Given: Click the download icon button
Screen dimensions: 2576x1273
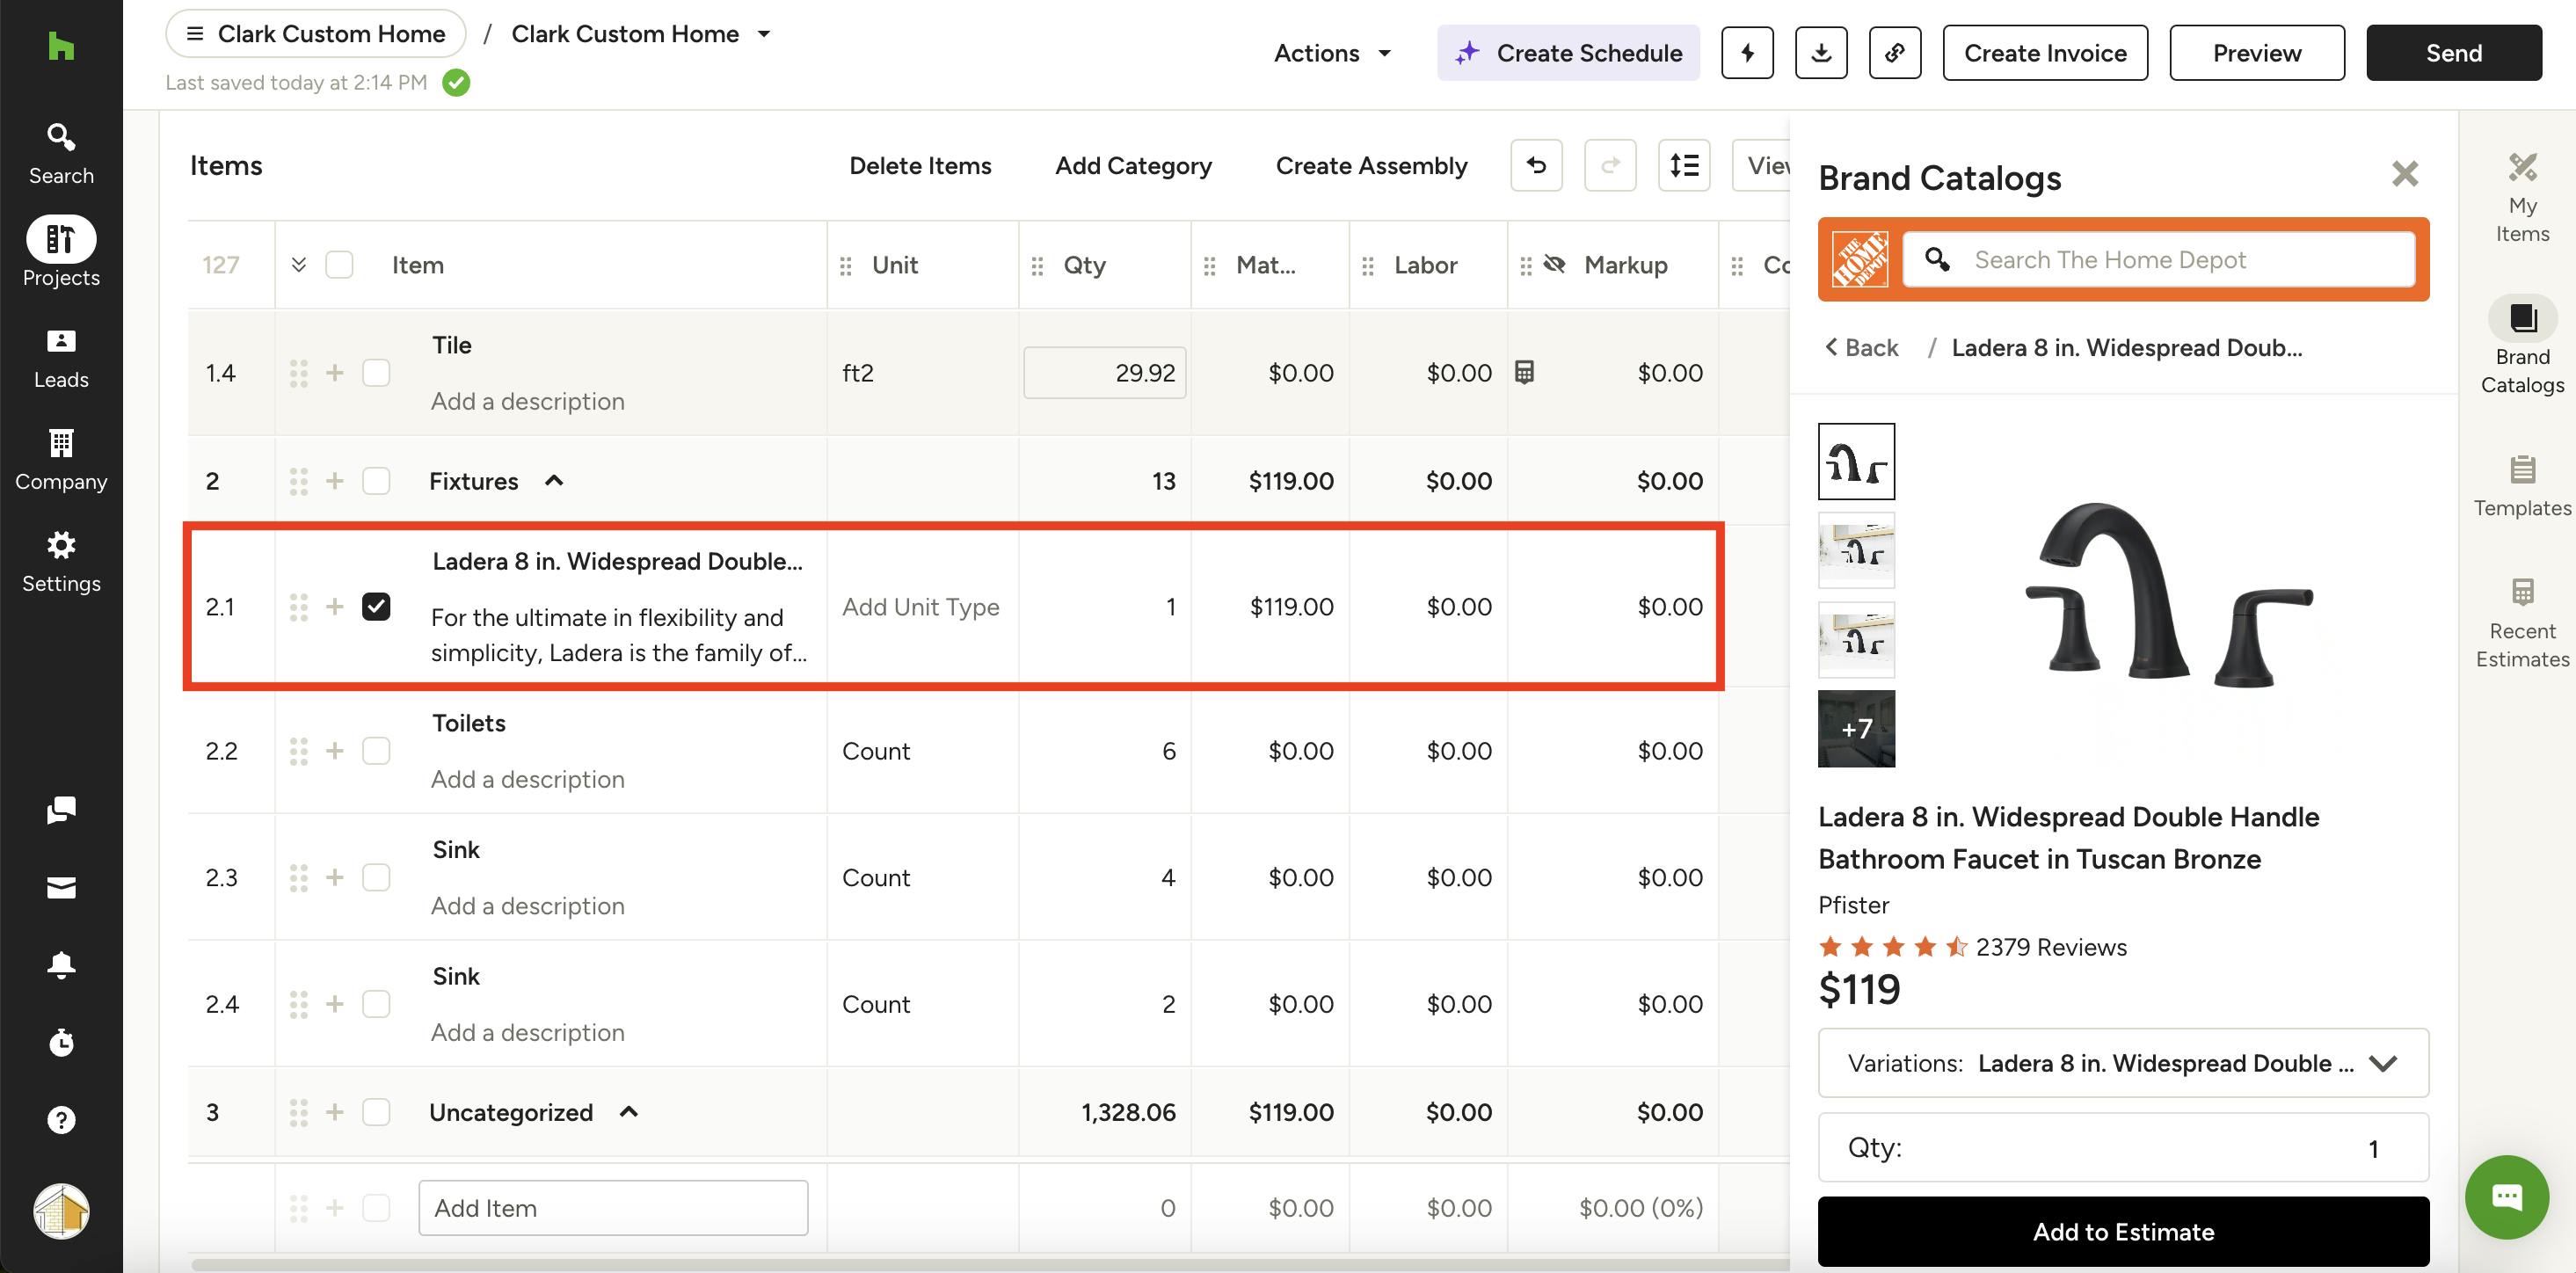Looking at the screenshot, I should [1821, 53].
